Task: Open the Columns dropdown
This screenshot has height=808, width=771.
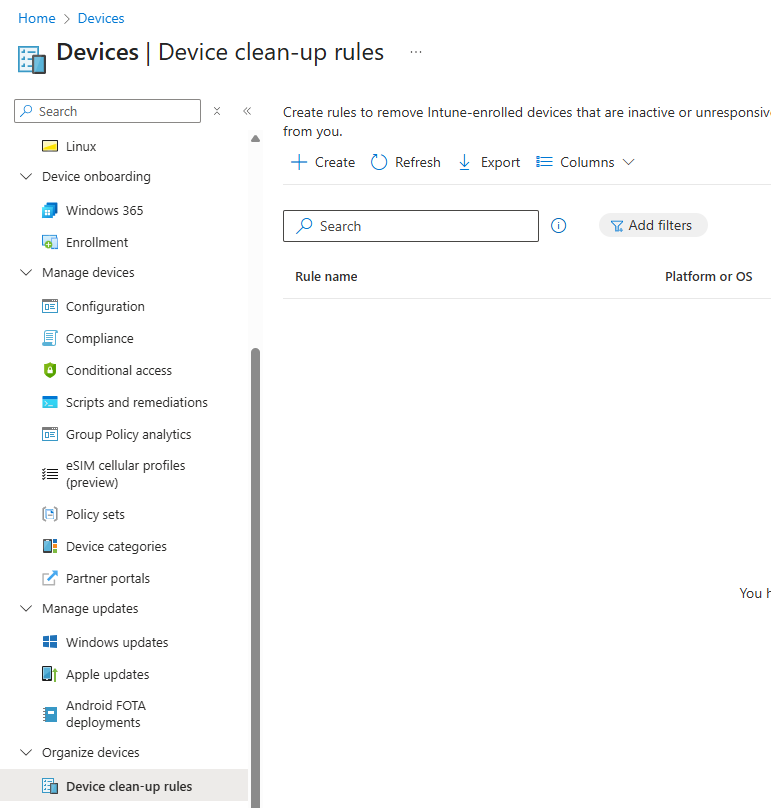Action: point(585,162)
